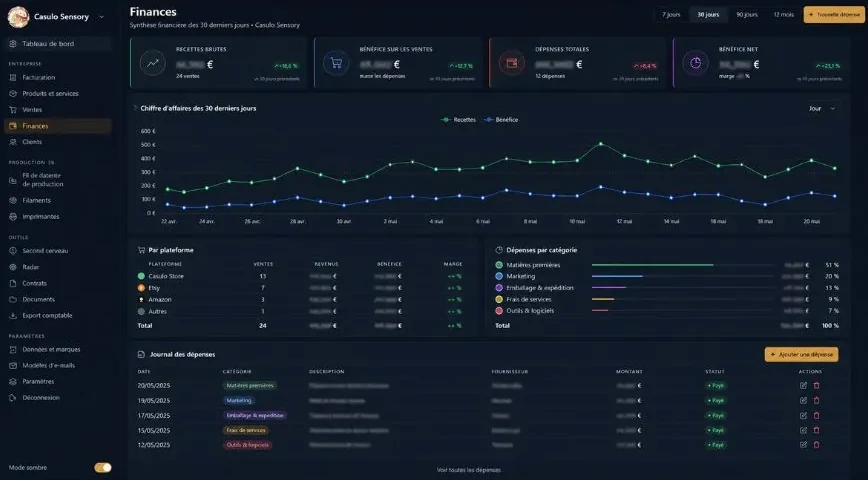
Task: Open the Jour granularity dropdown
Action: coord(822,109)
